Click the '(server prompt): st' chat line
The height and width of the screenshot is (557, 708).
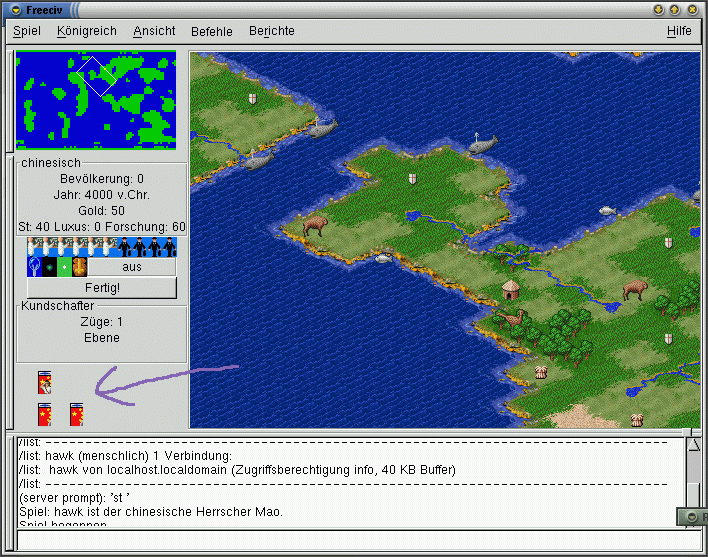[x=75, y=498]
